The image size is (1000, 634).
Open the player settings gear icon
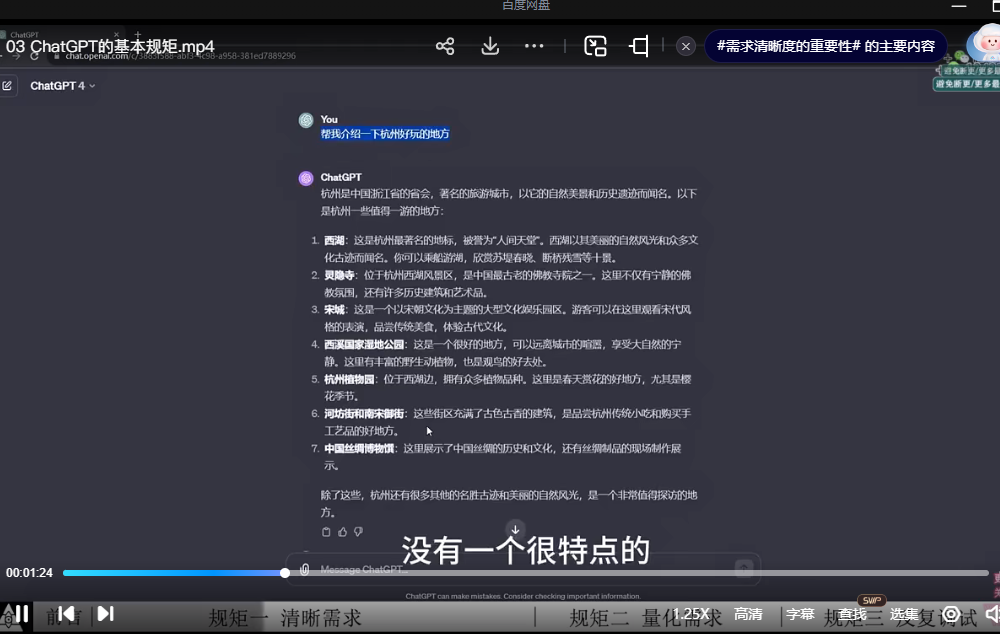pos(951,614)
